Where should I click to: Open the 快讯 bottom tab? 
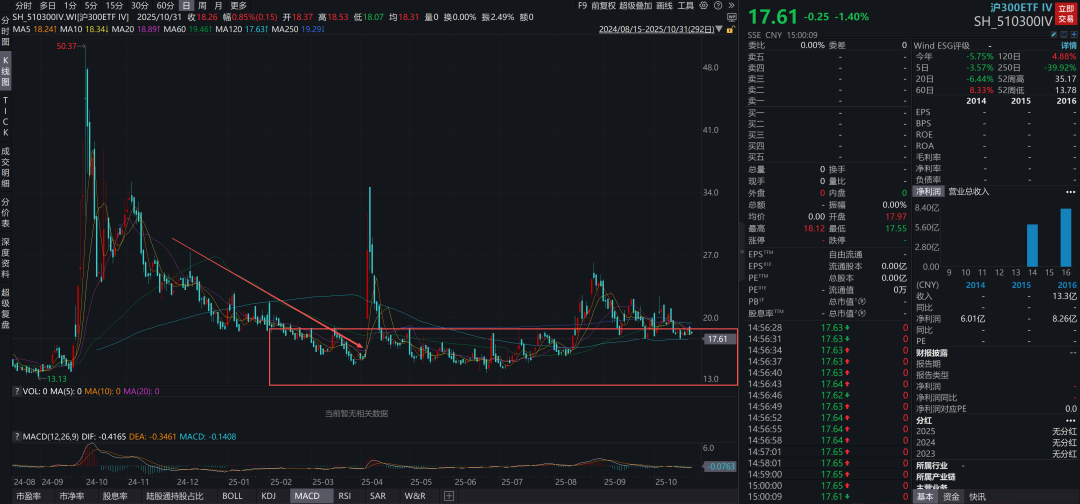(977, 496)
